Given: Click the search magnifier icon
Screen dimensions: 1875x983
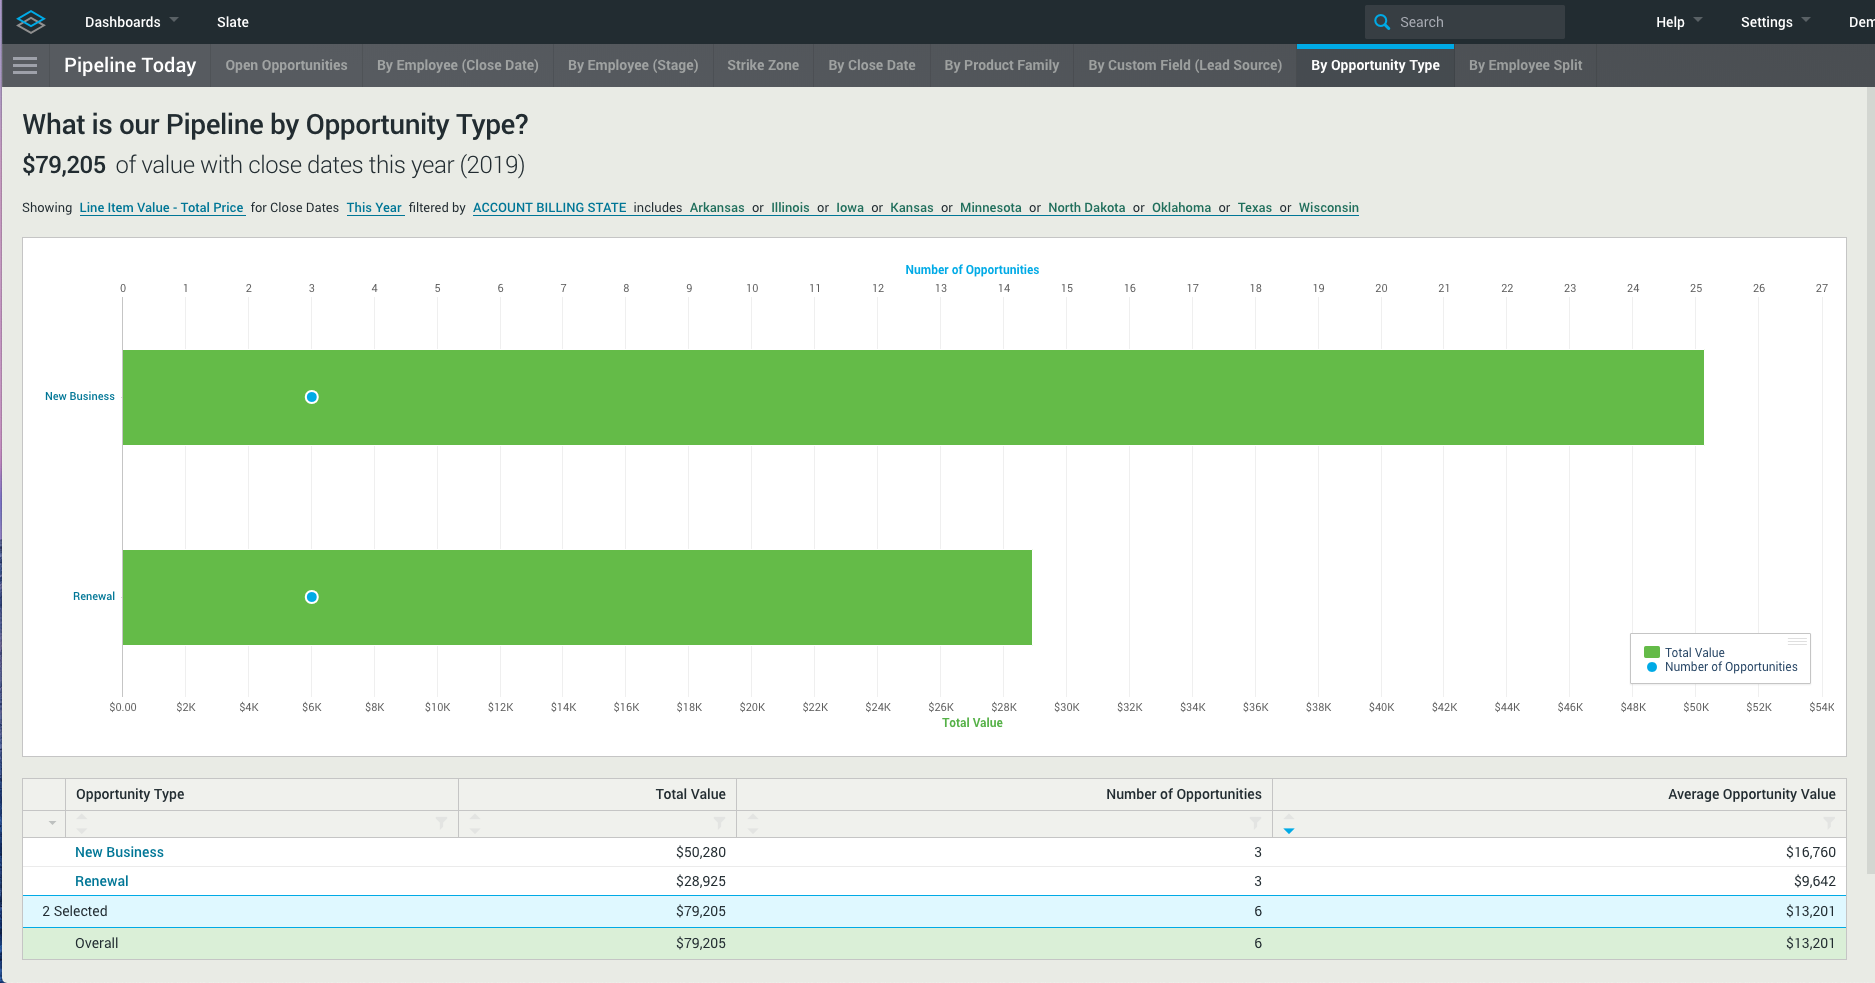Looking at the screenshot, I should (x=1382, y=22).
